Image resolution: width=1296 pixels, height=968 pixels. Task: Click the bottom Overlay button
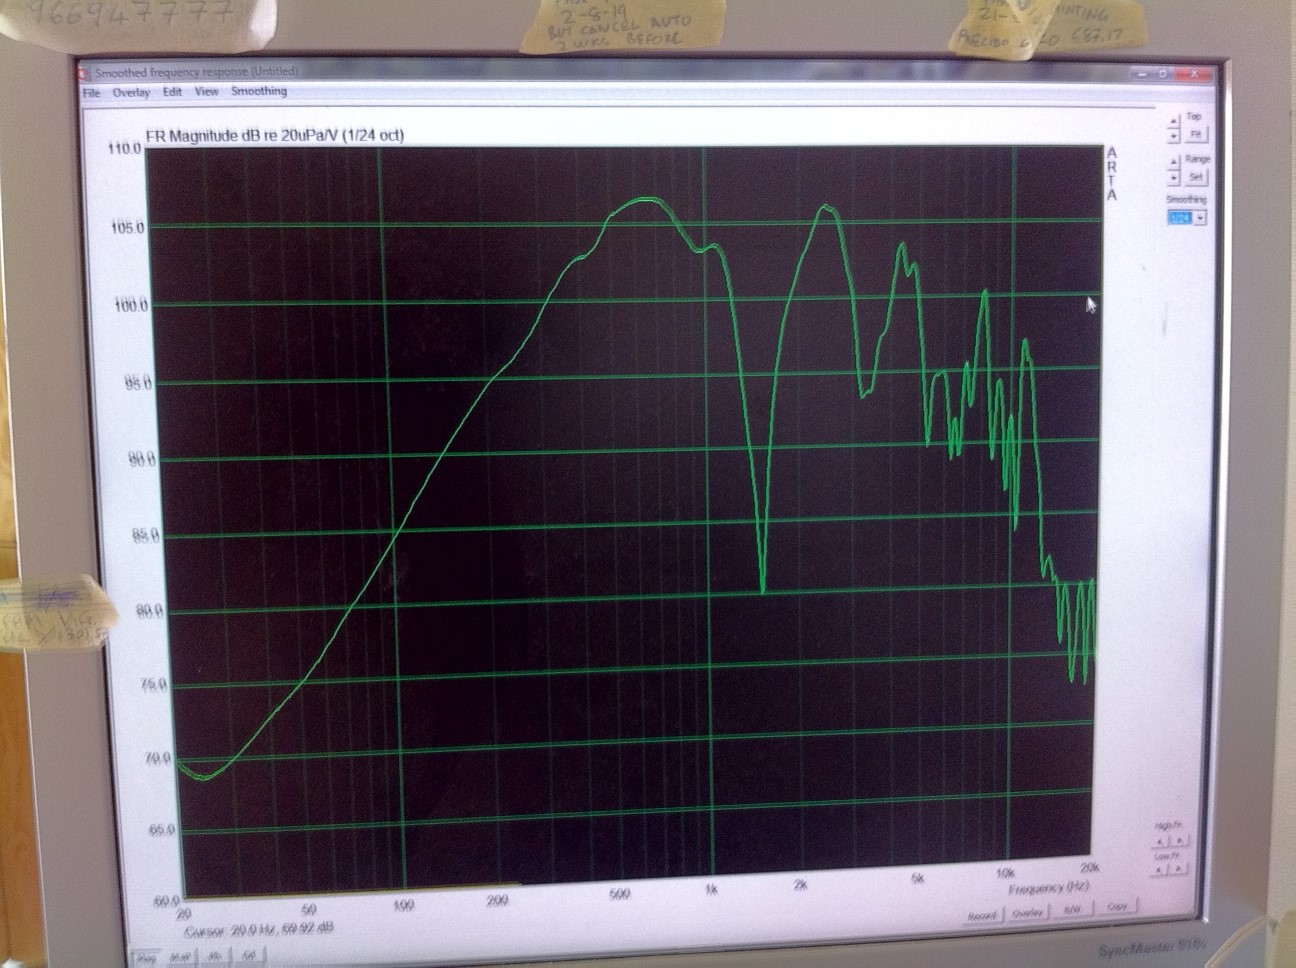point(1027,913)
